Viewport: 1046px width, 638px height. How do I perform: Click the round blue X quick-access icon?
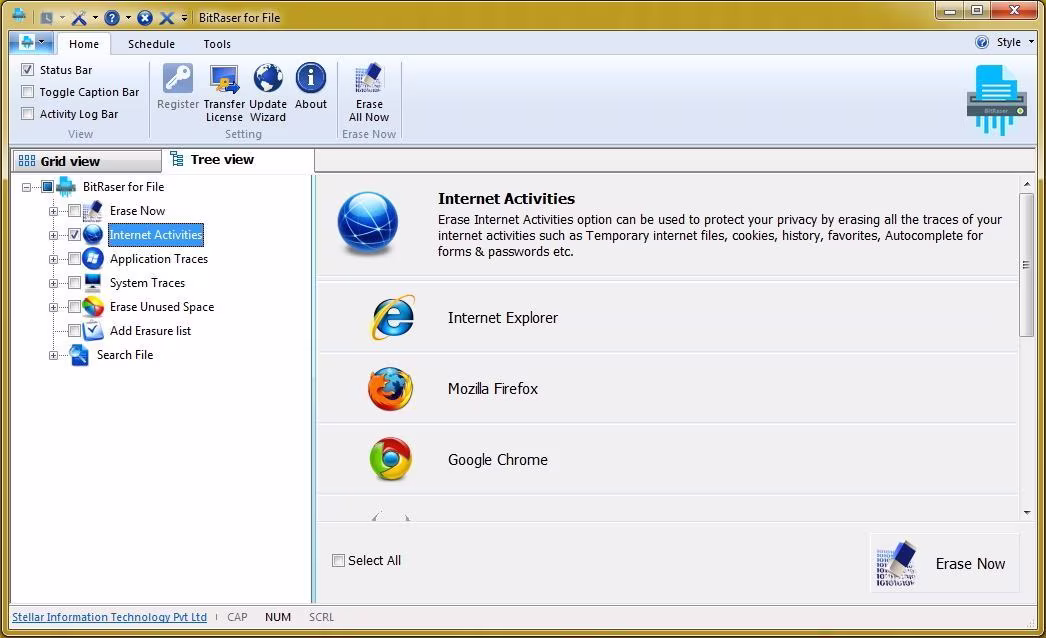pyautogui.click(x=145, y=18)
